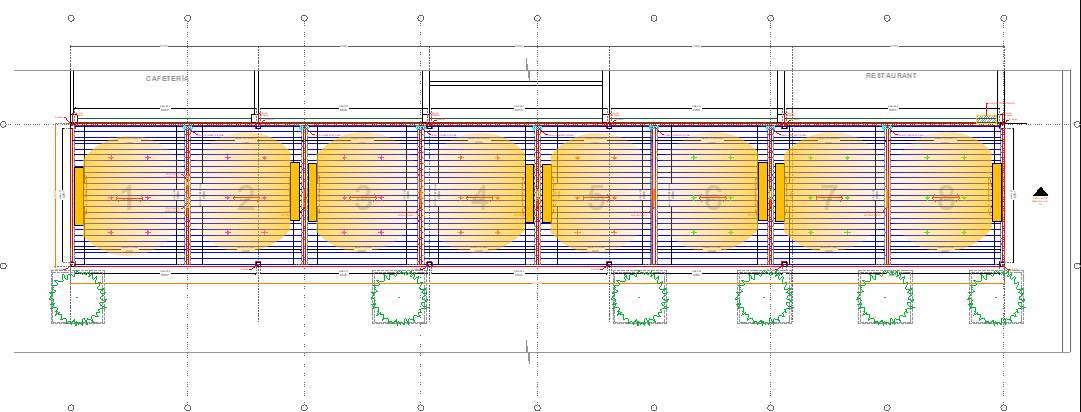The width and height of the screenshot is (1081, 412).
Task: Click the break line symbol on the top wall
Action: (x=529, y=69)
